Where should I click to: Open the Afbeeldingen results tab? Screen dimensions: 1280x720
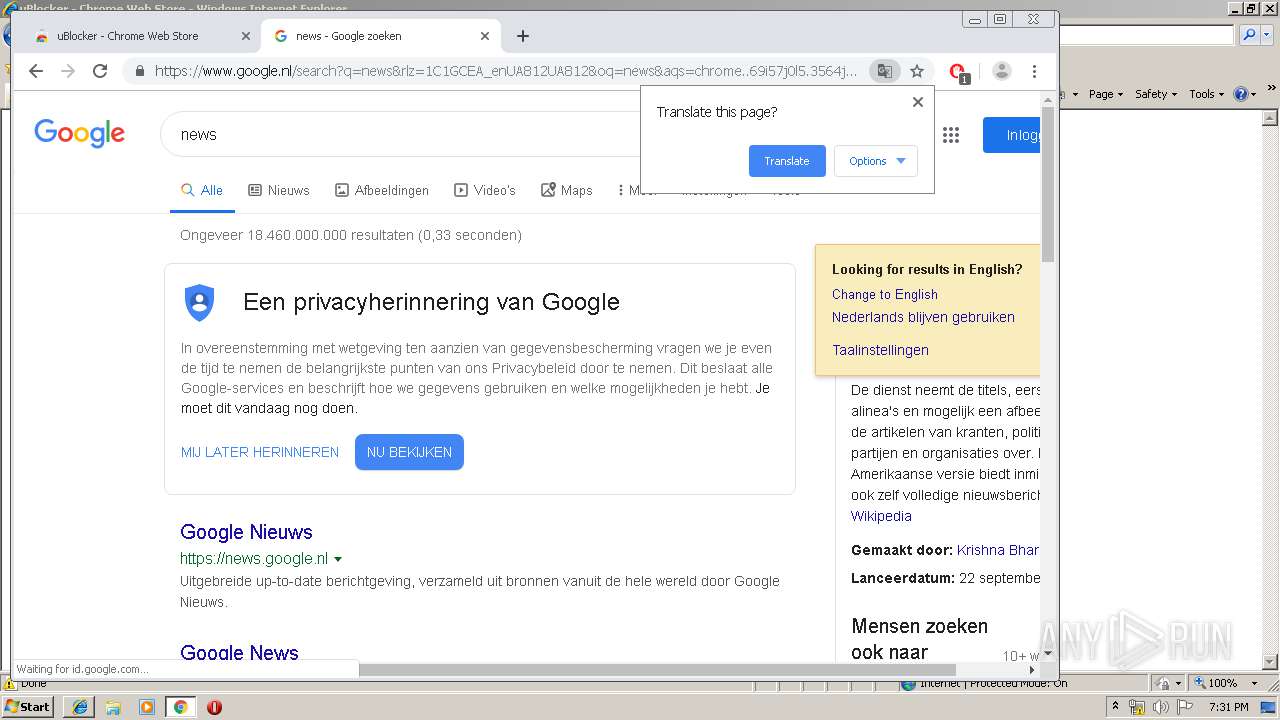click(x=382, y=190)
